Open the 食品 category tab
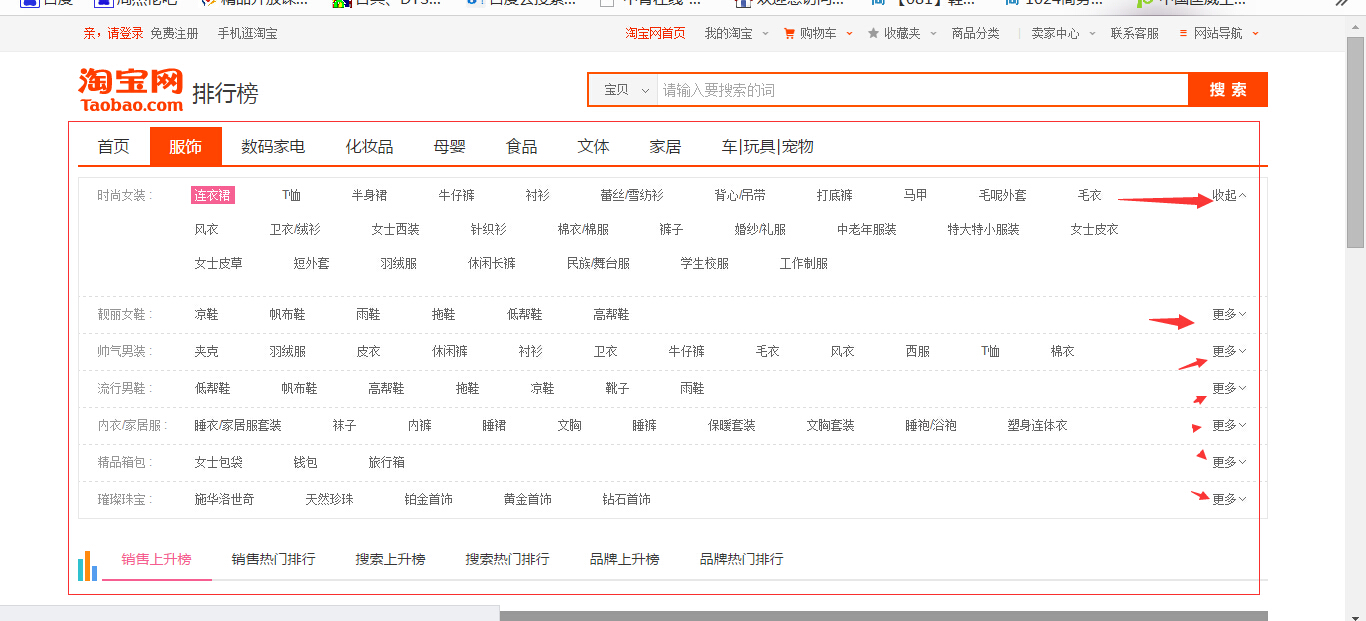 point(521,147)
